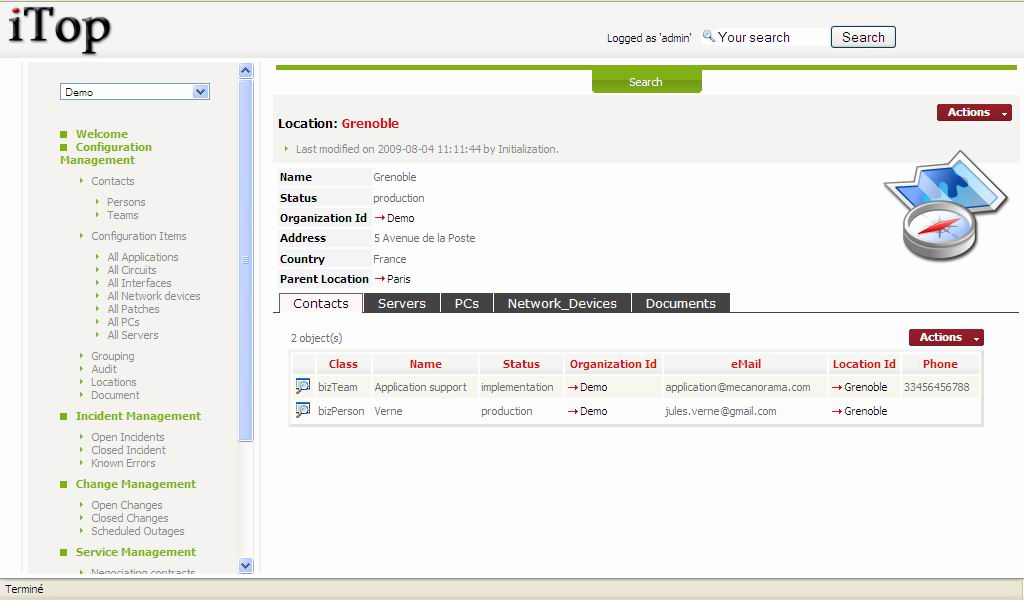The width and height of the screenshot is (1024, 600).
Task: Follow the Paris parent location link
Action: [398, 279]
